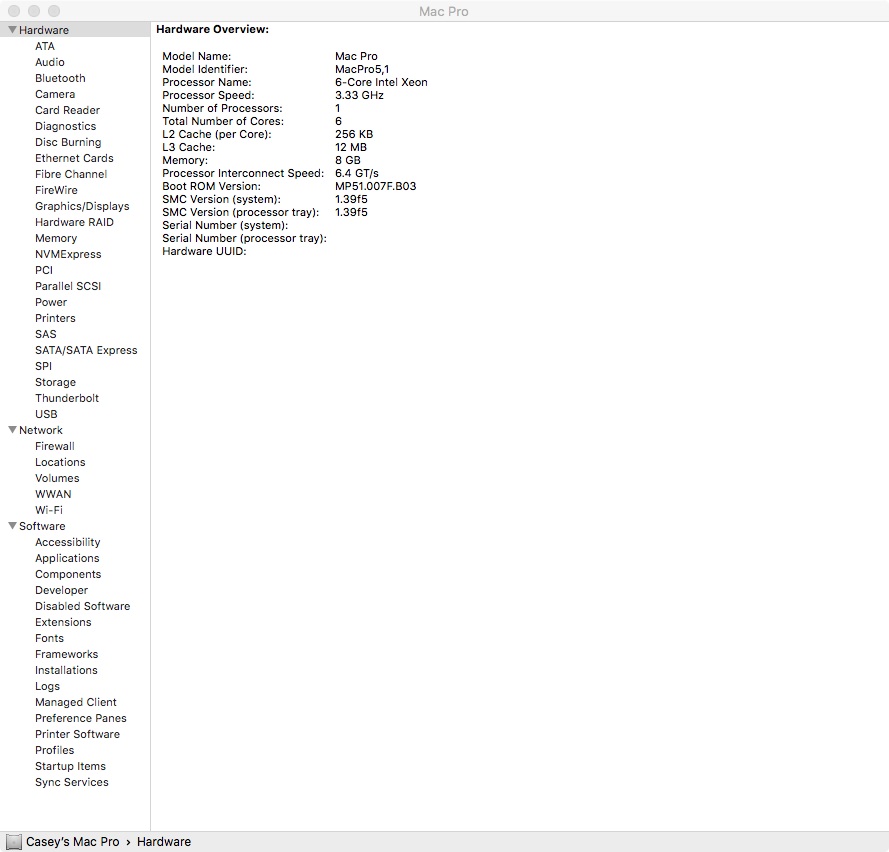Click the 3.33 GHz processor speed value
The height and width of the screenshot is (852, 889).
(x=359, y=95)
